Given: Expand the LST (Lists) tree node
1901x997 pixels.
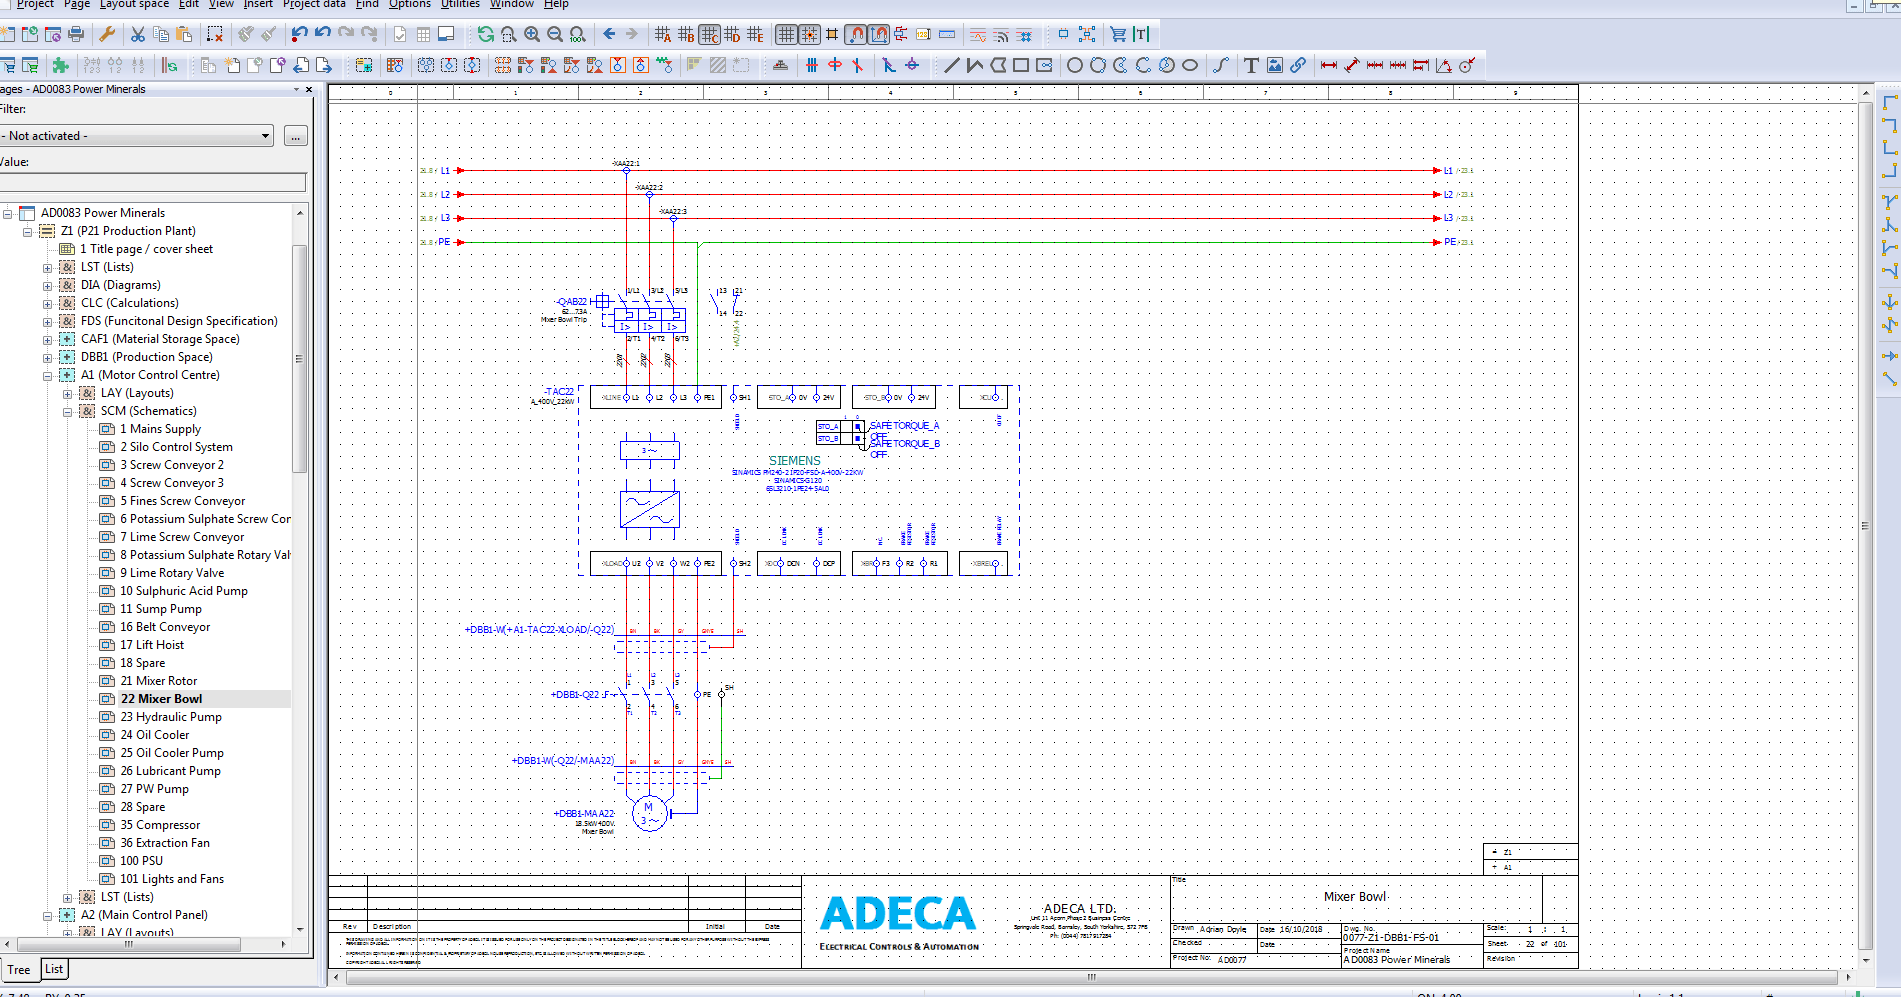Looking at the screenshot, I should pos(47,267).
